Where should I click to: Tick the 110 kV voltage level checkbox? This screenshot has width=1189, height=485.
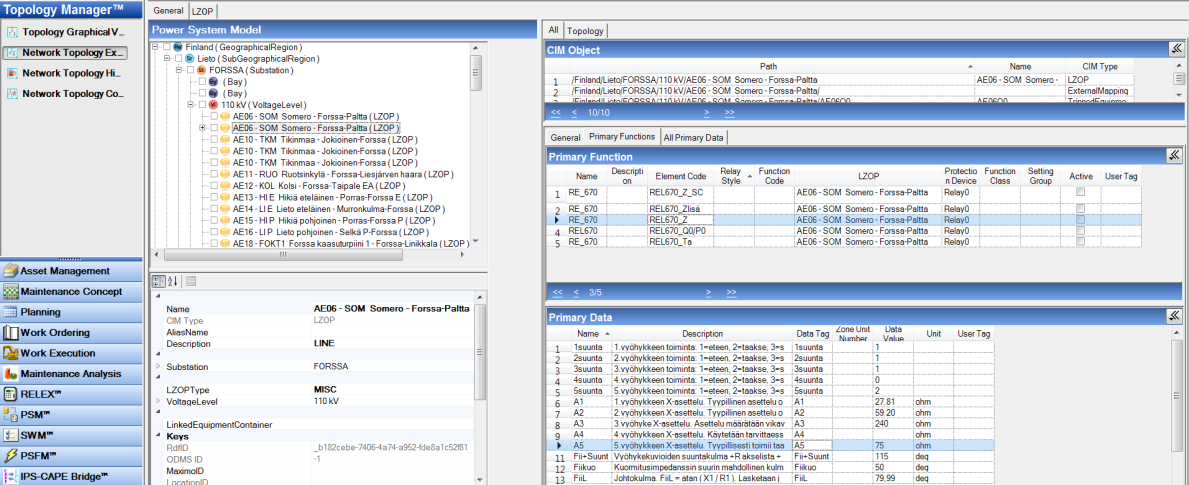pos(202,105)
